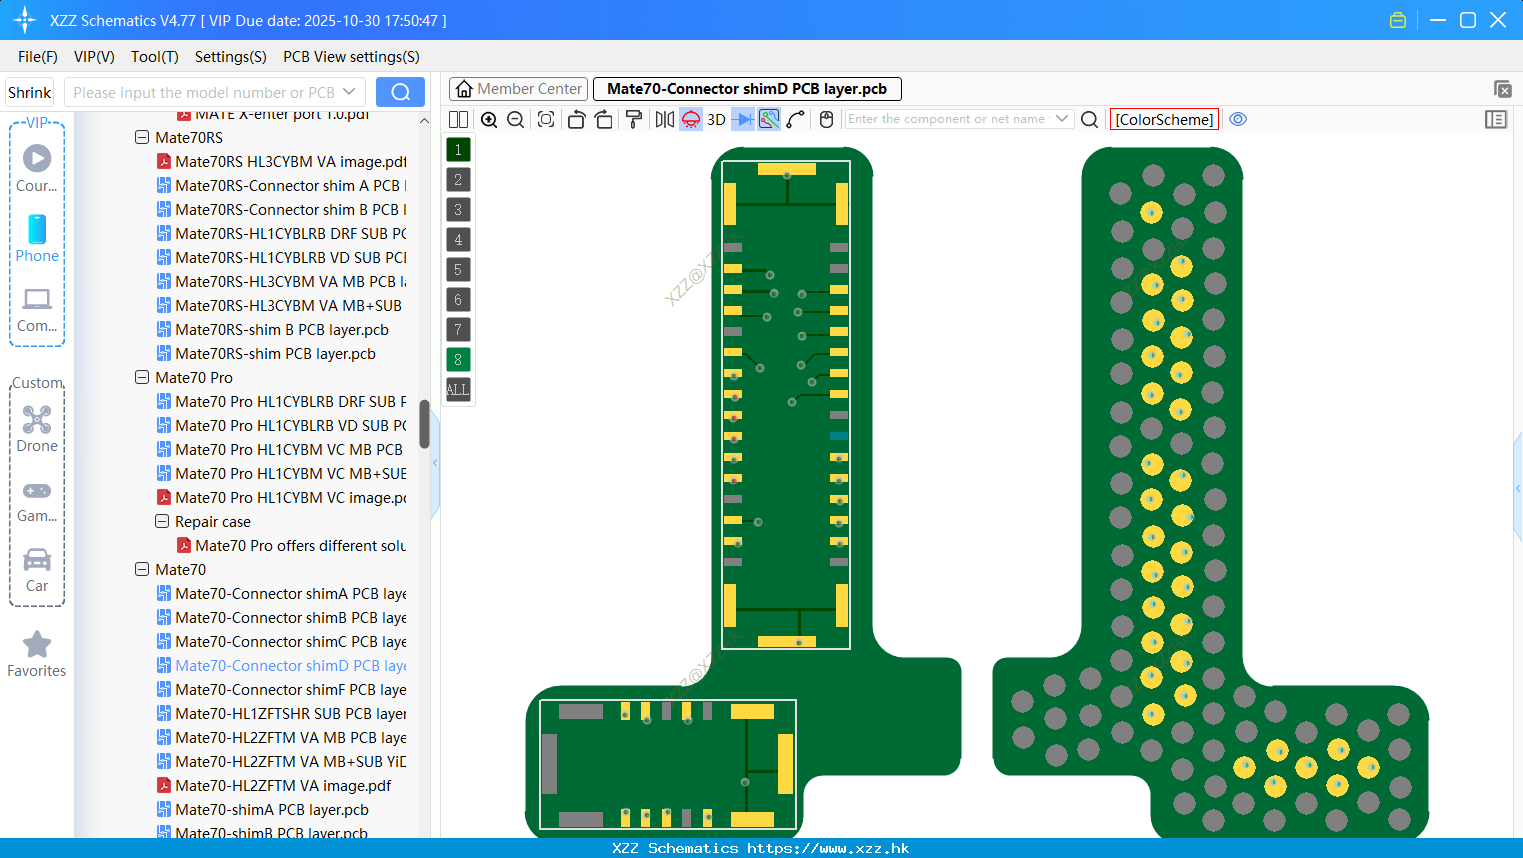The height and width of the screenshot is (858, 1523).
Task: Show ALL layers
Action: pyautogui.click(x=458, y=390)
